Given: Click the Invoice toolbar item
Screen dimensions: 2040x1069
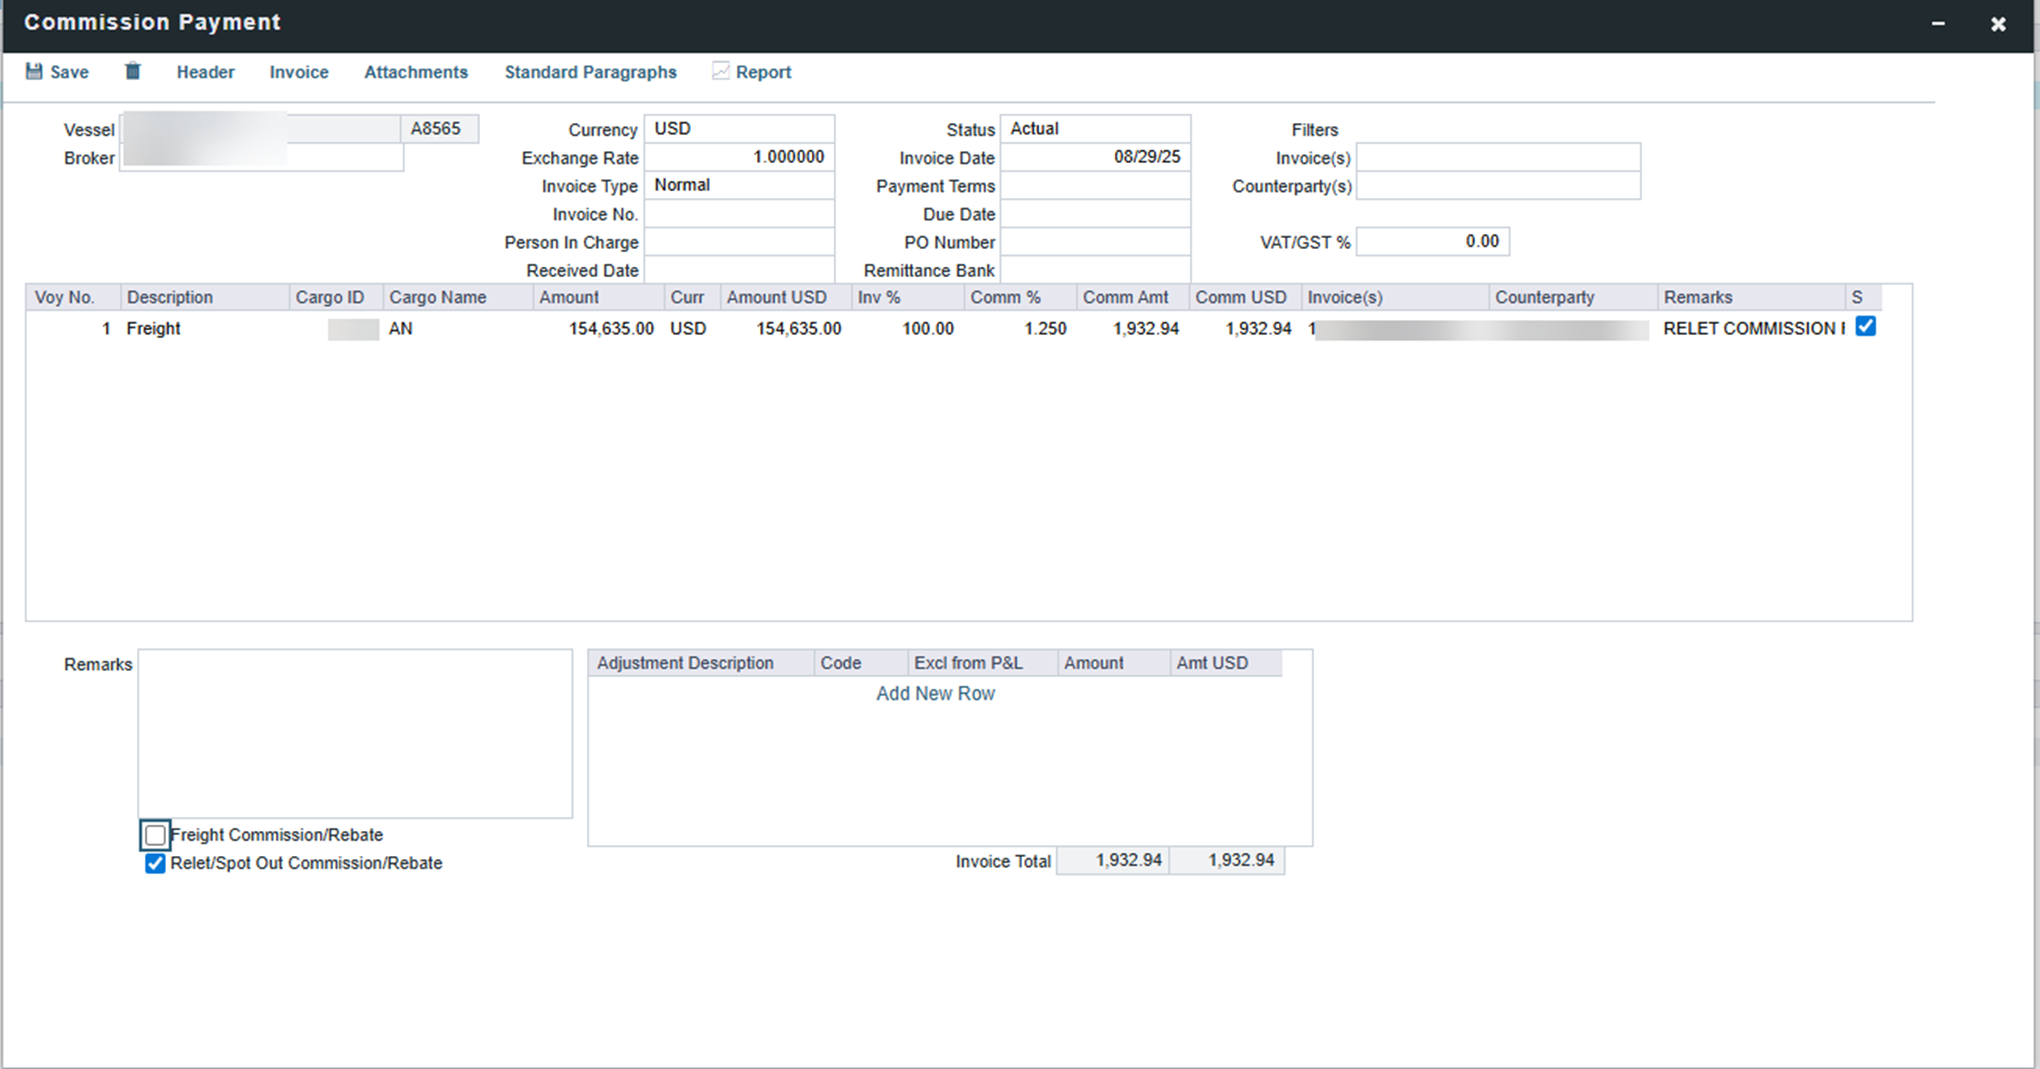Looking at the screenshot, I should [298, 72].
